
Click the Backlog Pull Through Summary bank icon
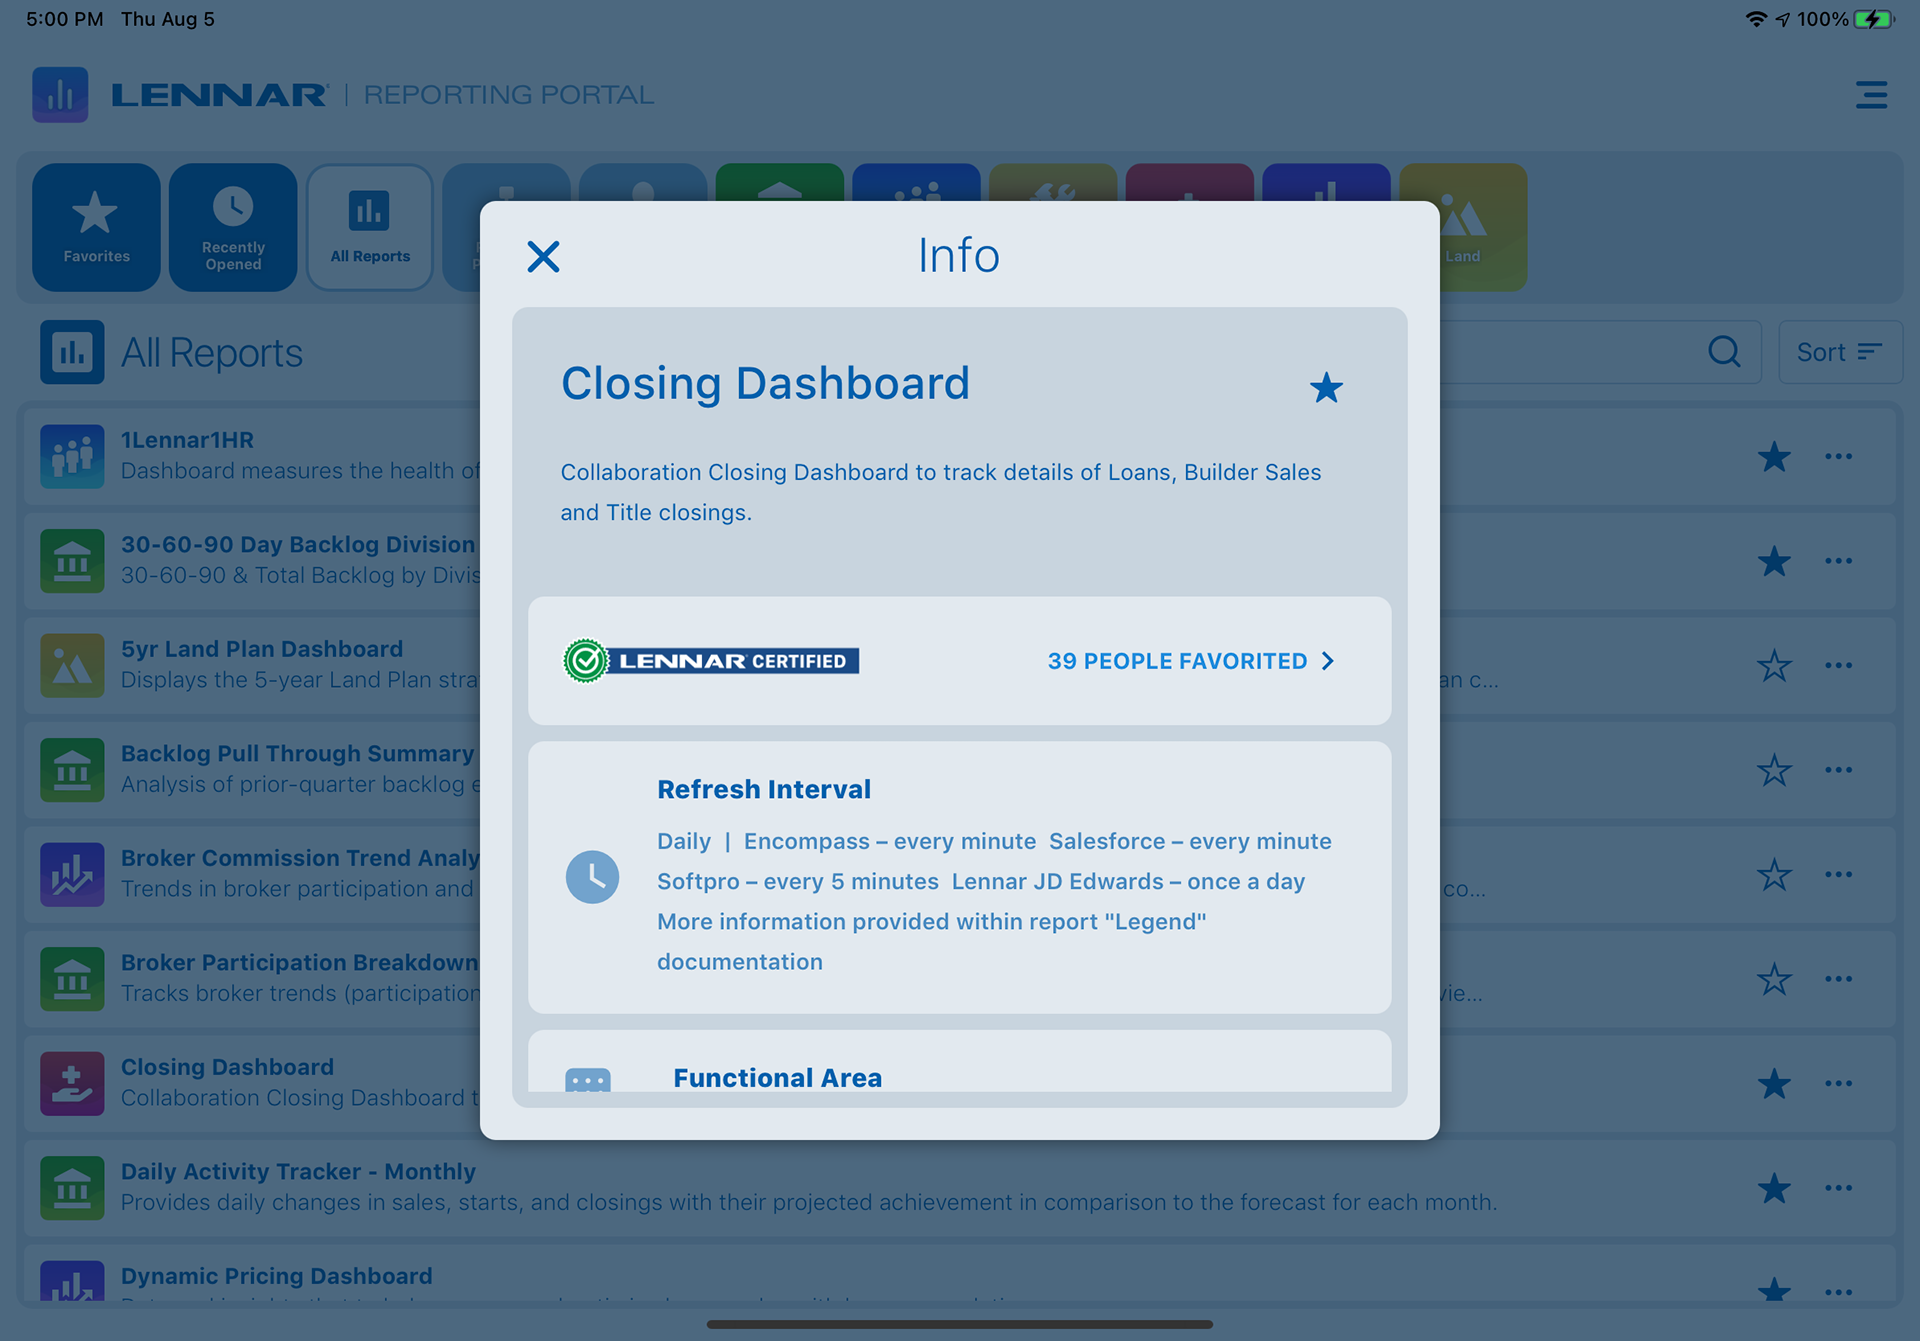(72, 770)
